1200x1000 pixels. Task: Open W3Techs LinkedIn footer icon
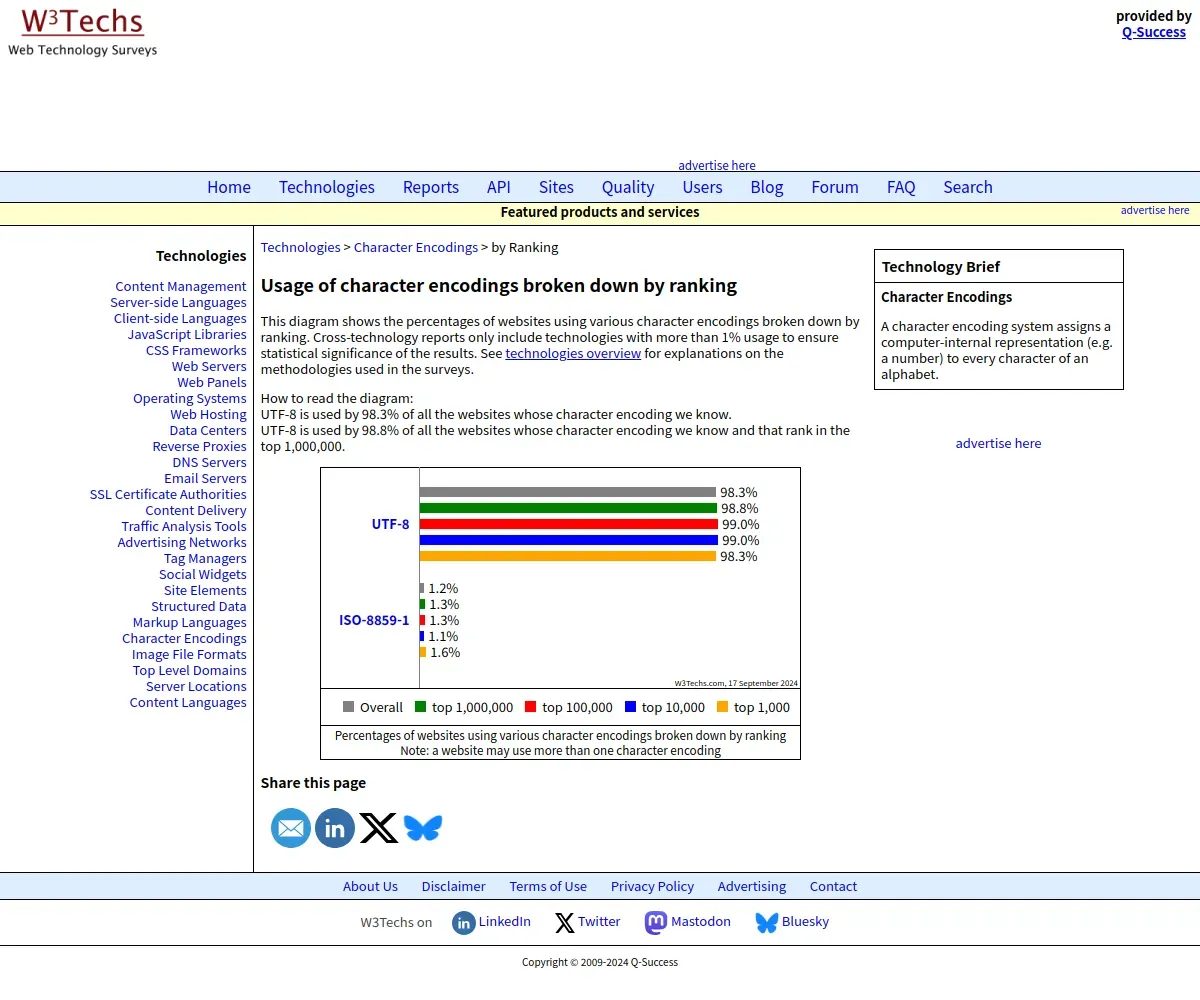pyautogui.click(x=463, y=922)
